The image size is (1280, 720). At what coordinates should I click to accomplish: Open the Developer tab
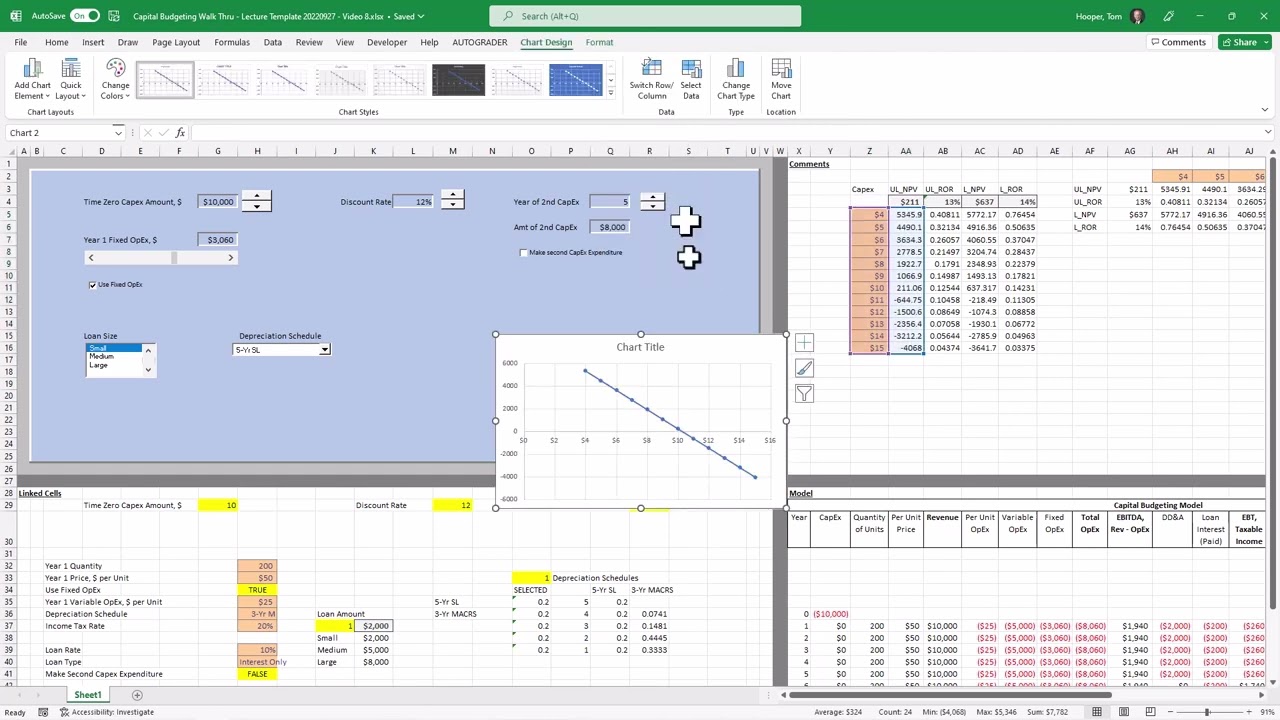coord(387,42)
